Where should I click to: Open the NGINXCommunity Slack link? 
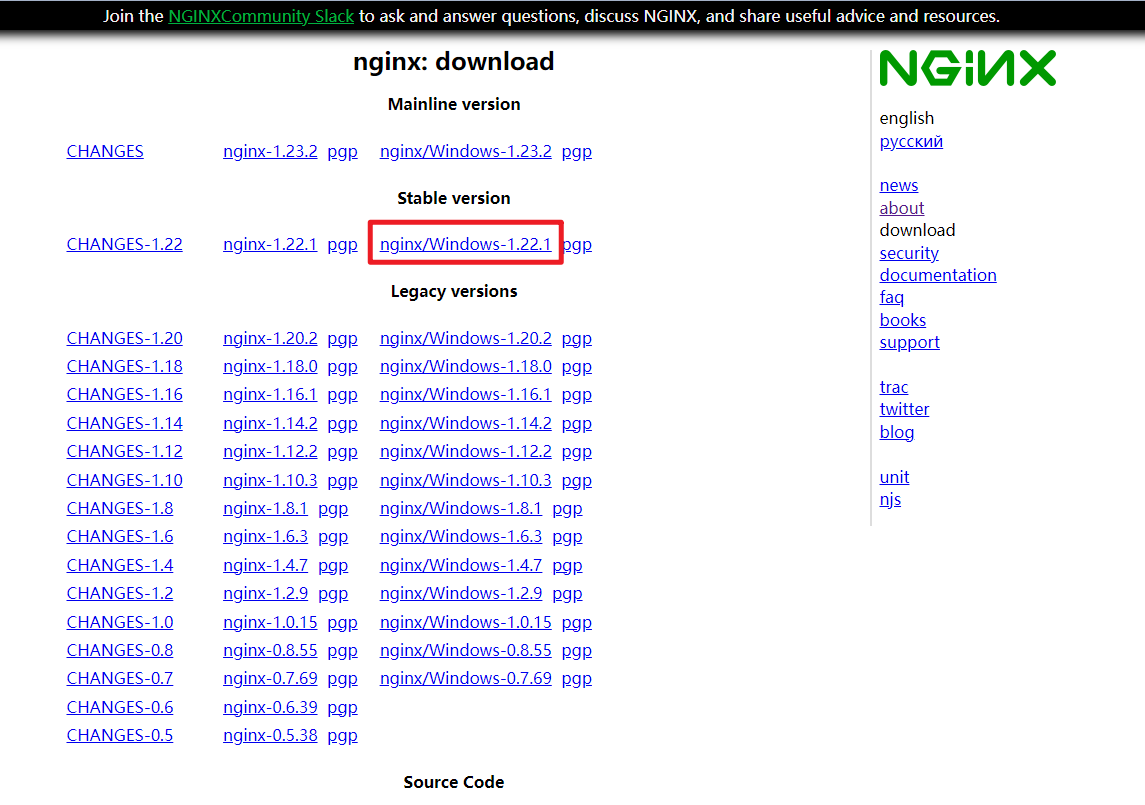click(x=261, y=16)
